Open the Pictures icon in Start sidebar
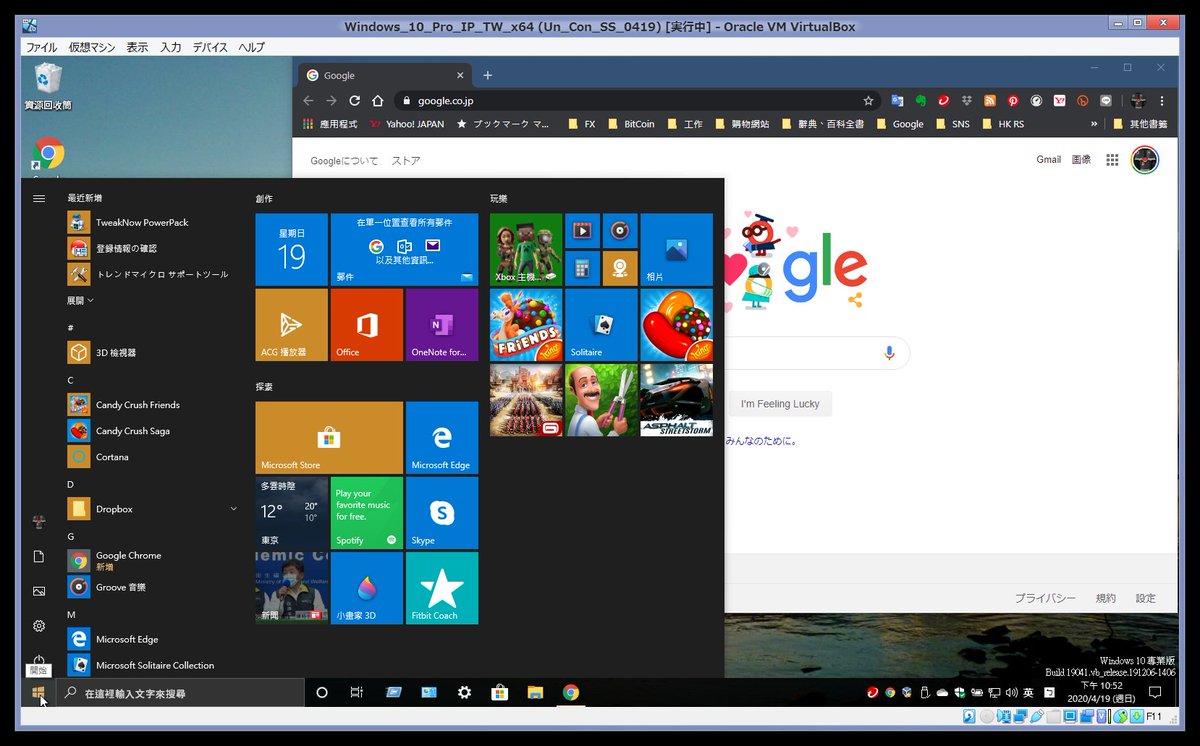This screenshot has height=746, width=1200. click(39, 591)
